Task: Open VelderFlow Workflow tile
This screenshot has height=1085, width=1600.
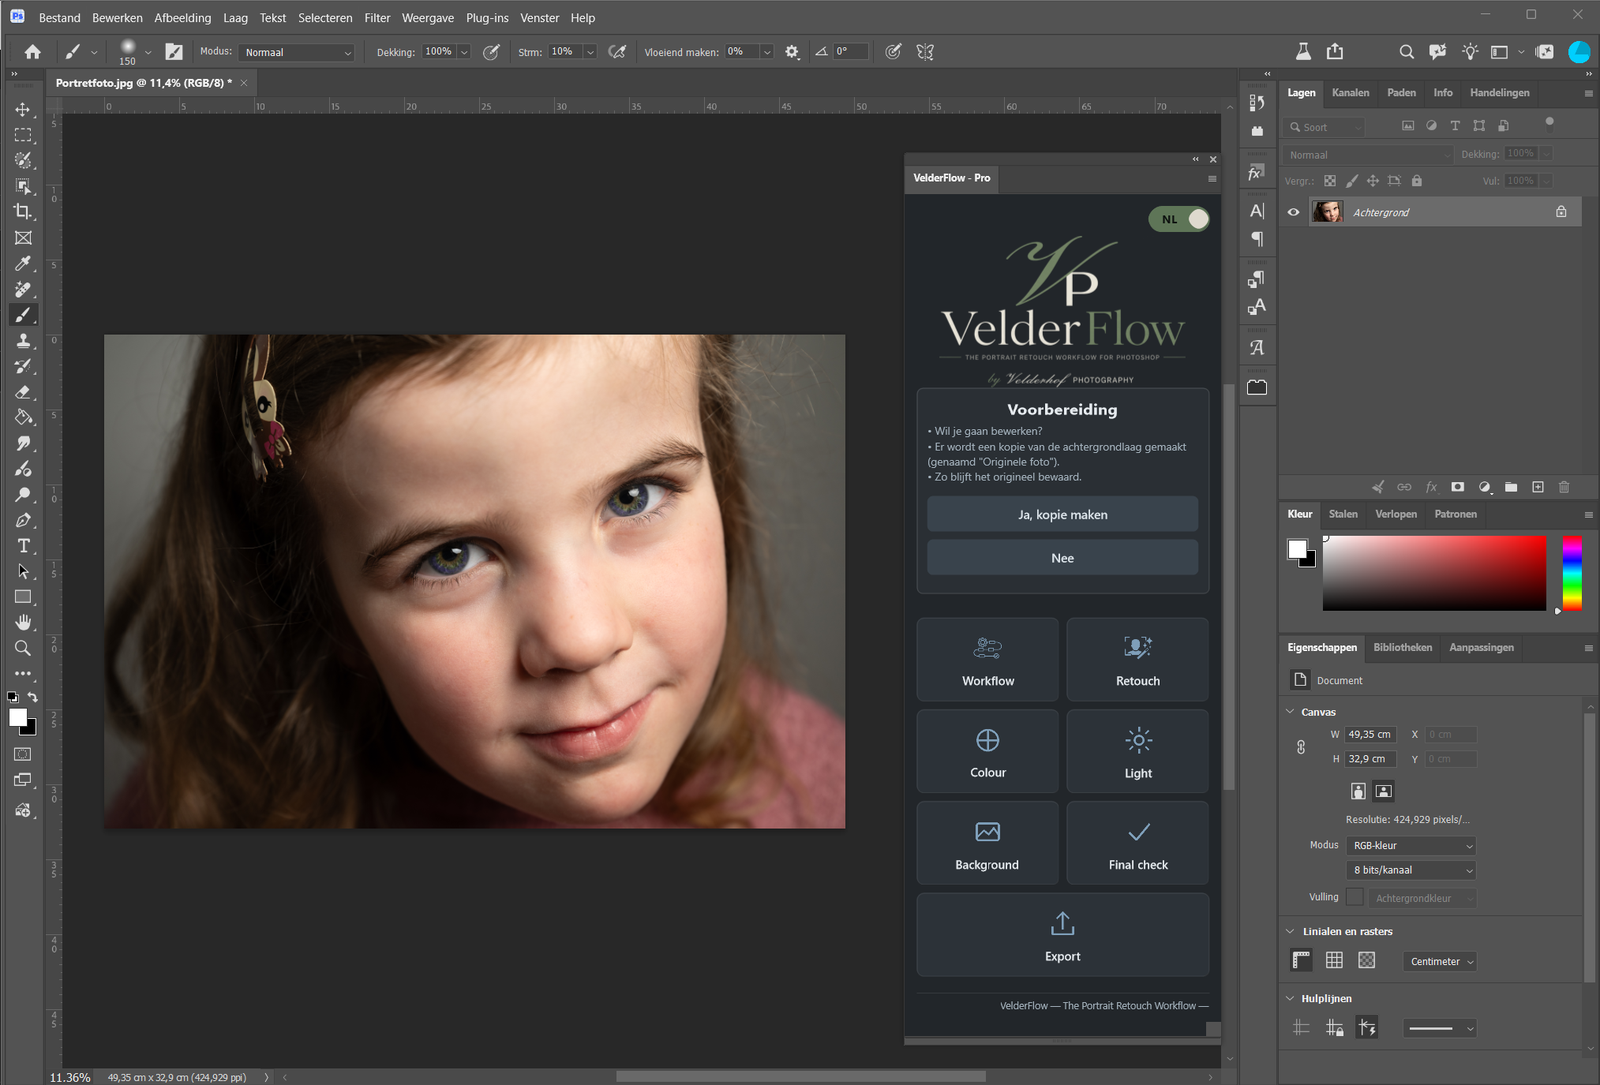Action: 988,660
